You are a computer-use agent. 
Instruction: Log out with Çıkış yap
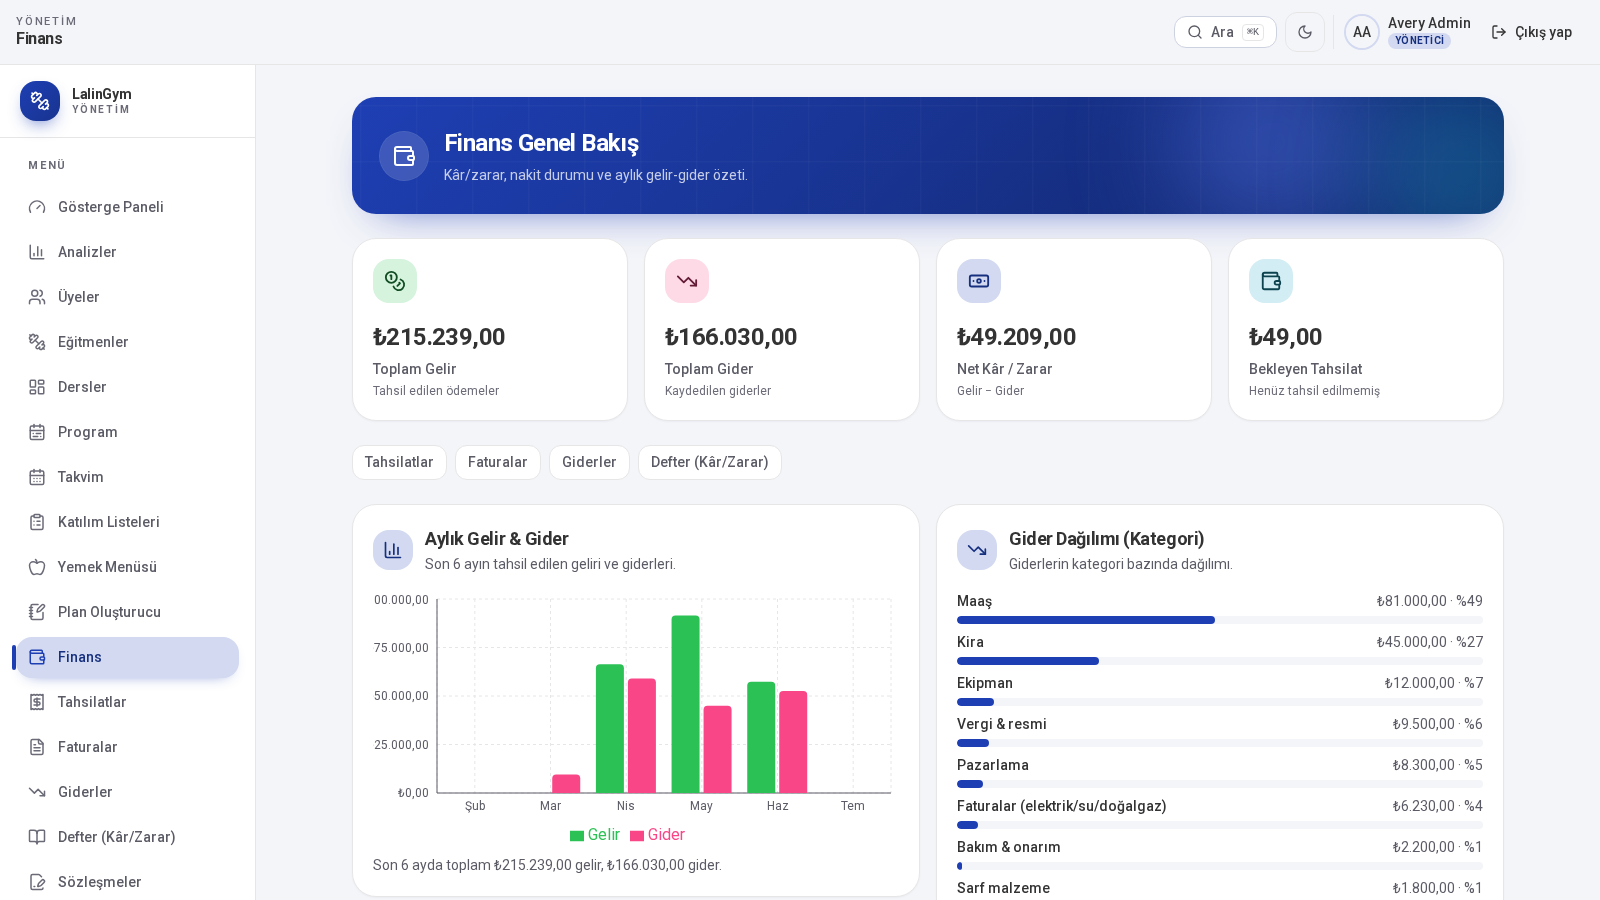tap(1532, 32)
